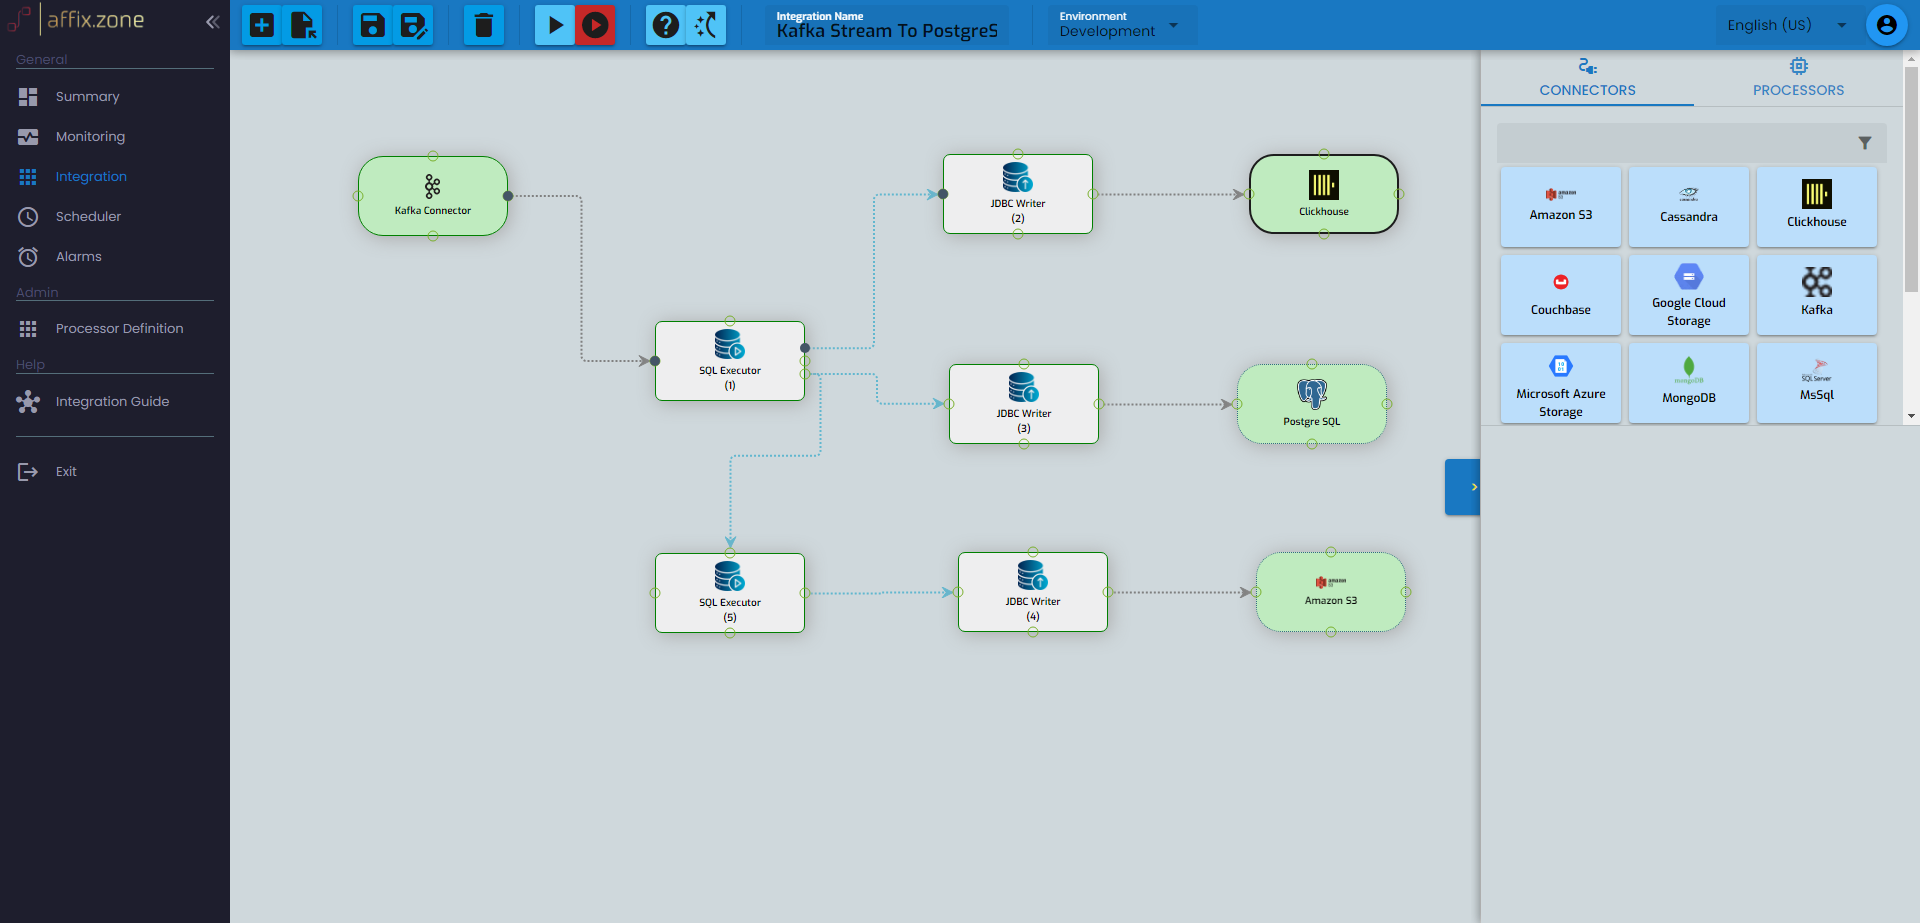Select the SQL Executor (5) node
1920x923 pixels.
[x=730, y=593]
